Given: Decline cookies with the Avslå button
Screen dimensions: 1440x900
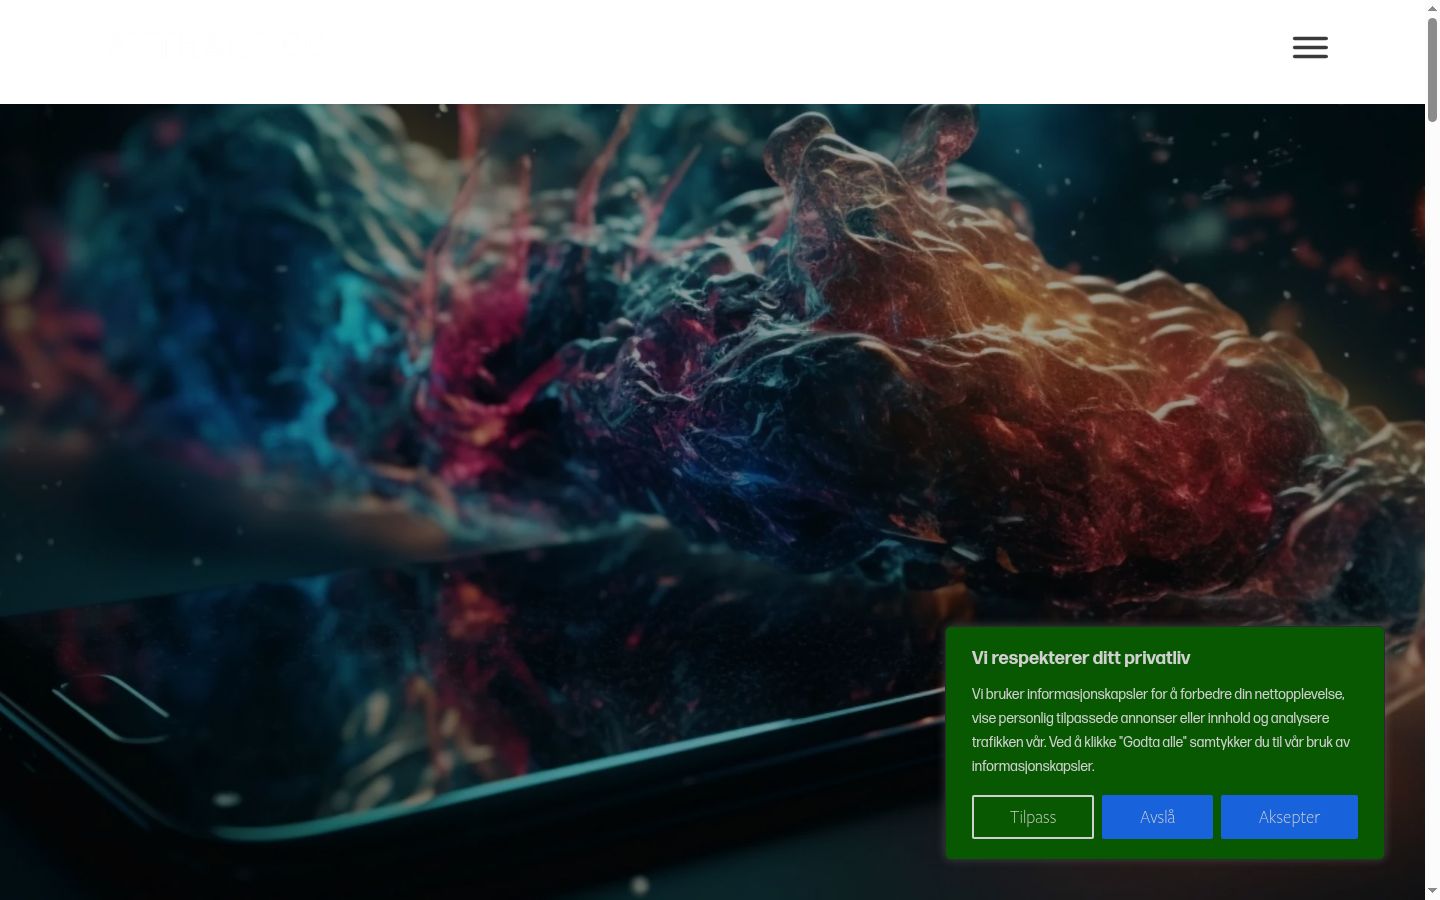Looking at the screenshot, I should click(1157, 817).
